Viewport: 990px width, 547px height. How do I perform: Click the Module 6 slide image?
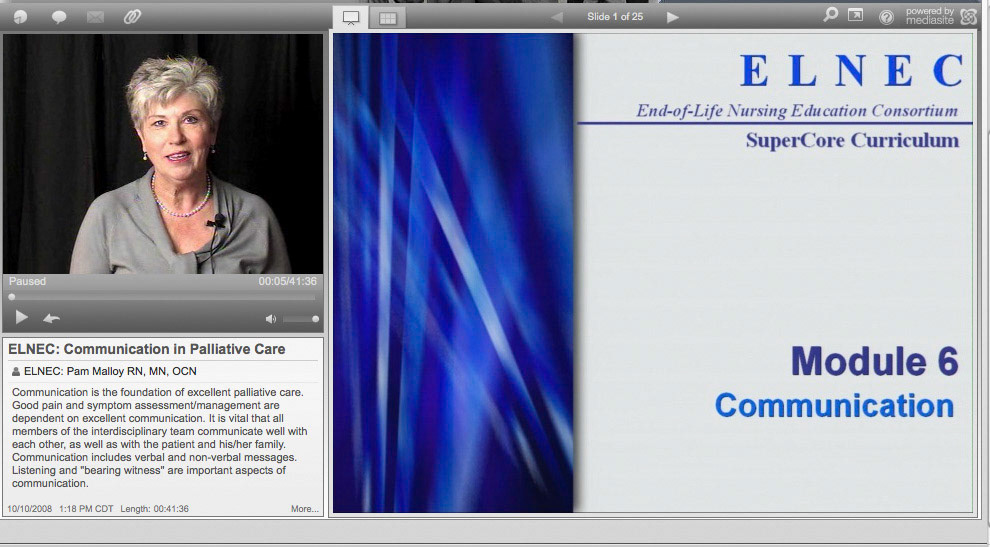coord(653,272)
